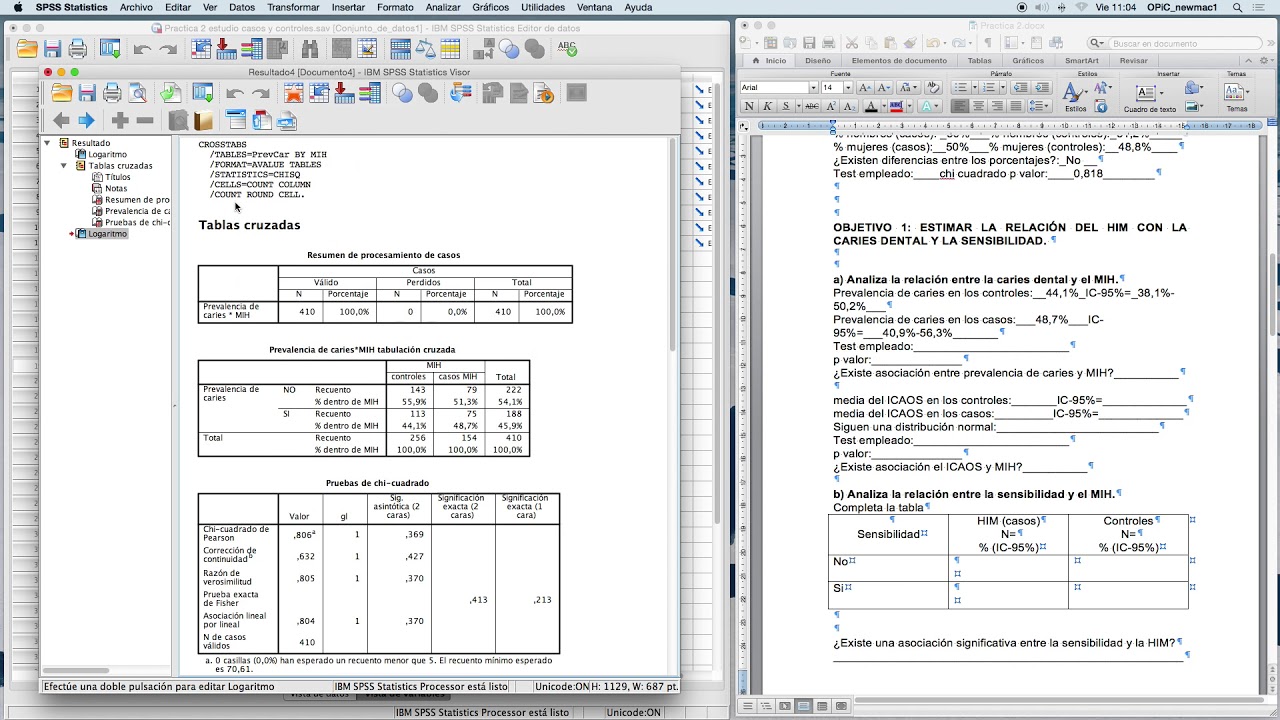Open Transformar menu in SPSS menu bar
This screenshot has width=1280, height=720.
[x=293, y=7]
